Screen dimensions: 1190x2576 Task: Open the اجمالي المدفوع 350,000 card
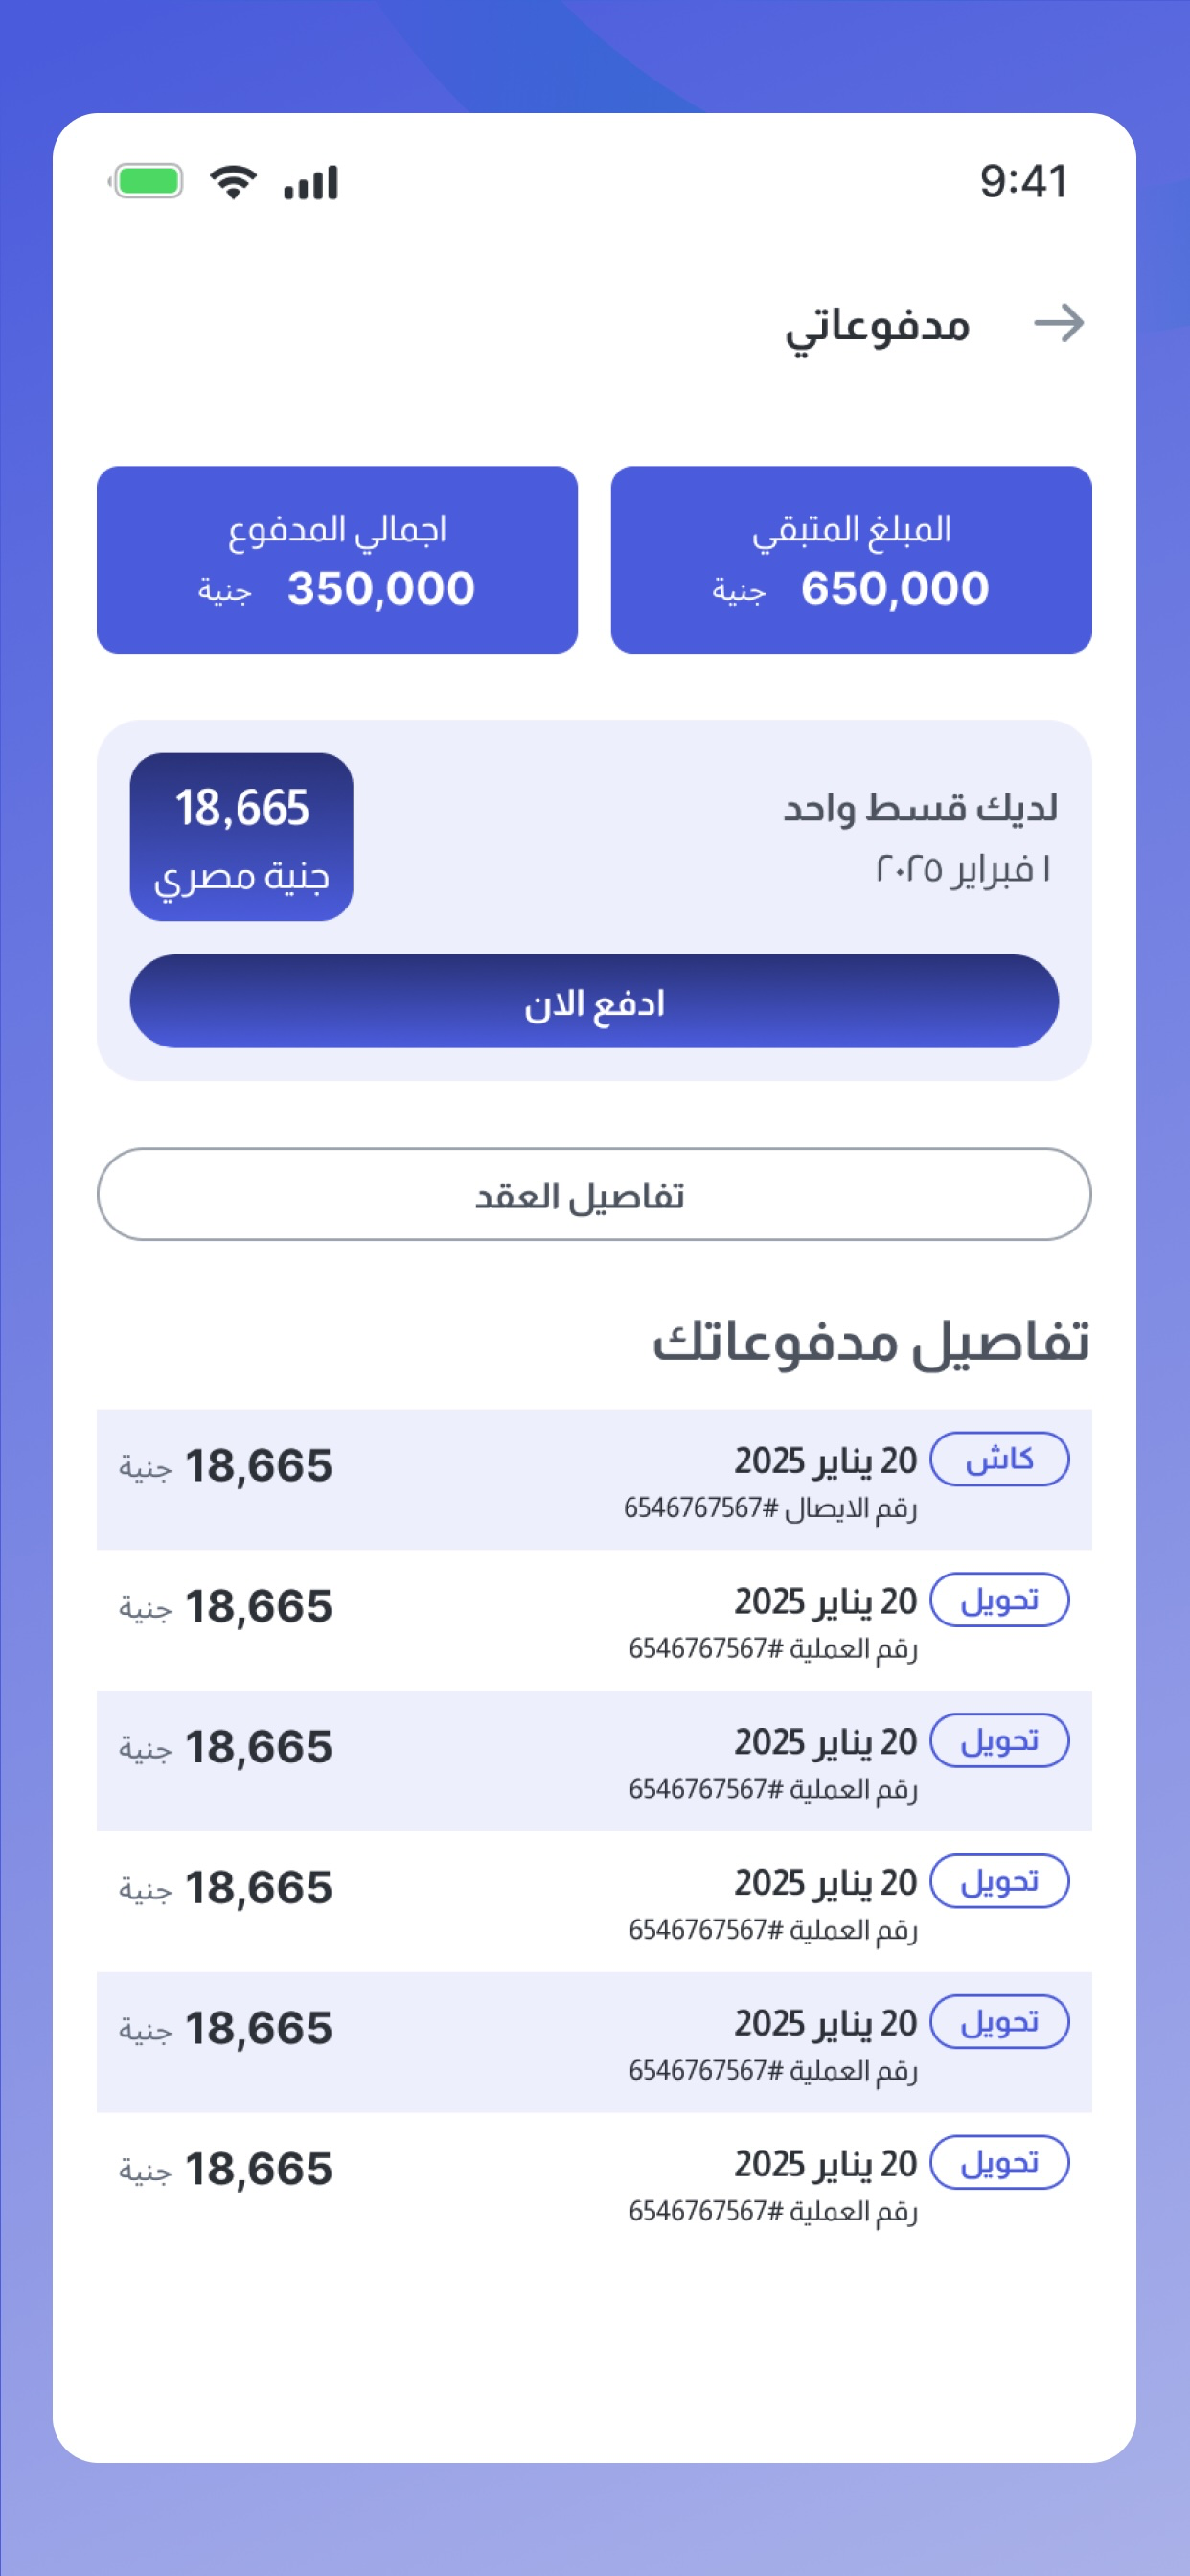(337, 560)
